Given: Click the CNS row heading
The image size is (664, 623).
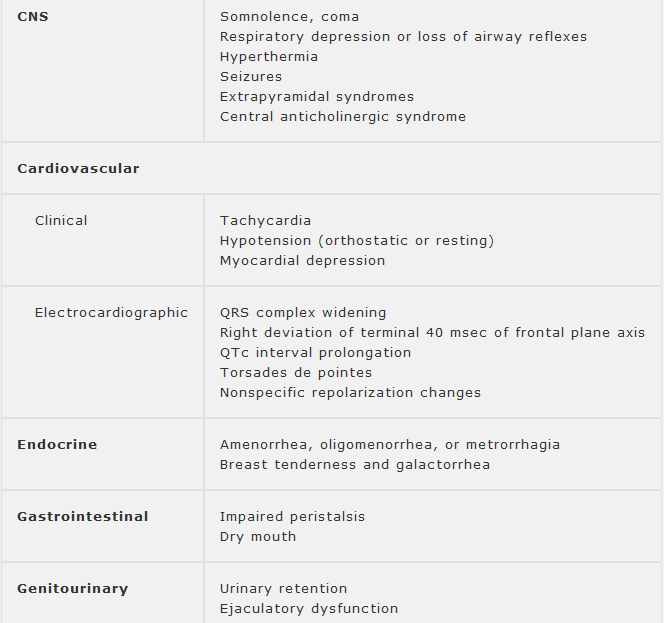Looking at the screenshot, I should point(32,17).
